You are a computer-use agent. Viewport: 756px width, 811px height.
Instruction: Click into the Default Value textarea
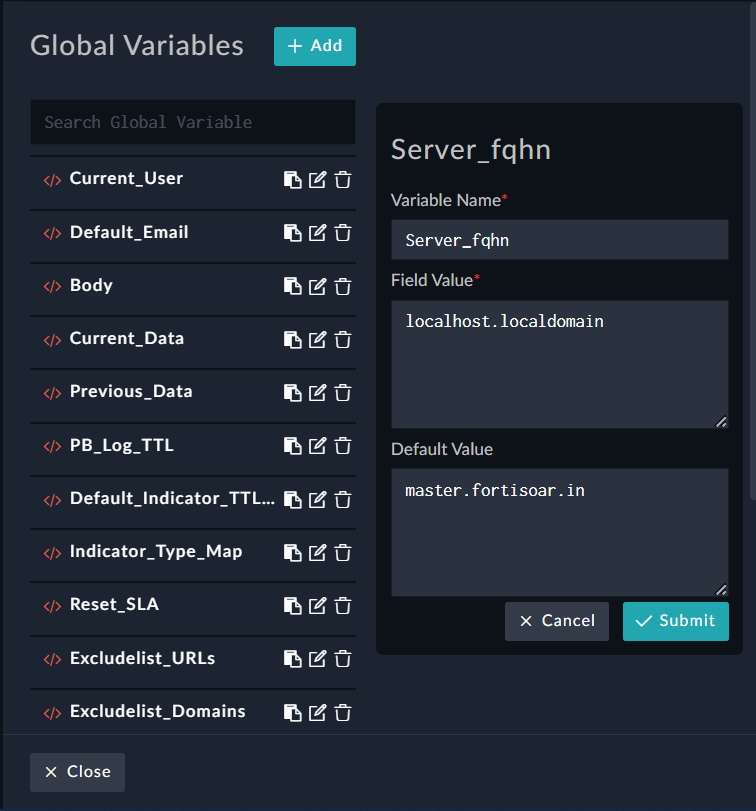click(x=559, y=533)
